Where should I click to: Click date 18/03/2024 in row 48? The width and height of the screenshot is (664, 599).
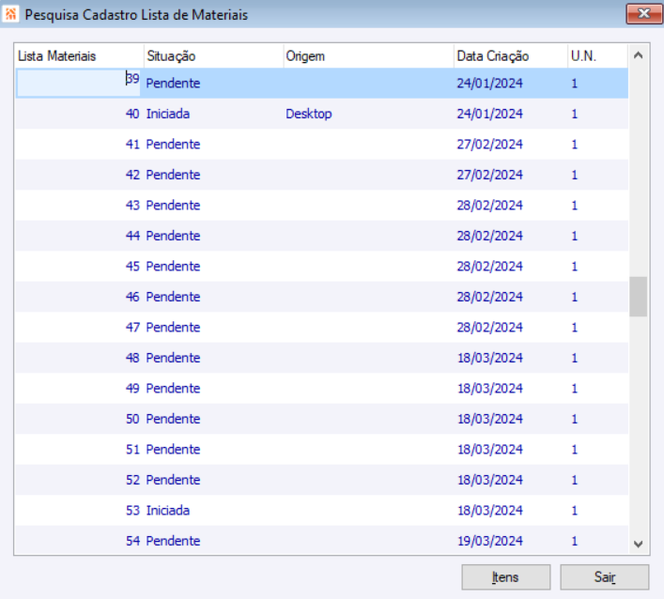tap(490, 357)
